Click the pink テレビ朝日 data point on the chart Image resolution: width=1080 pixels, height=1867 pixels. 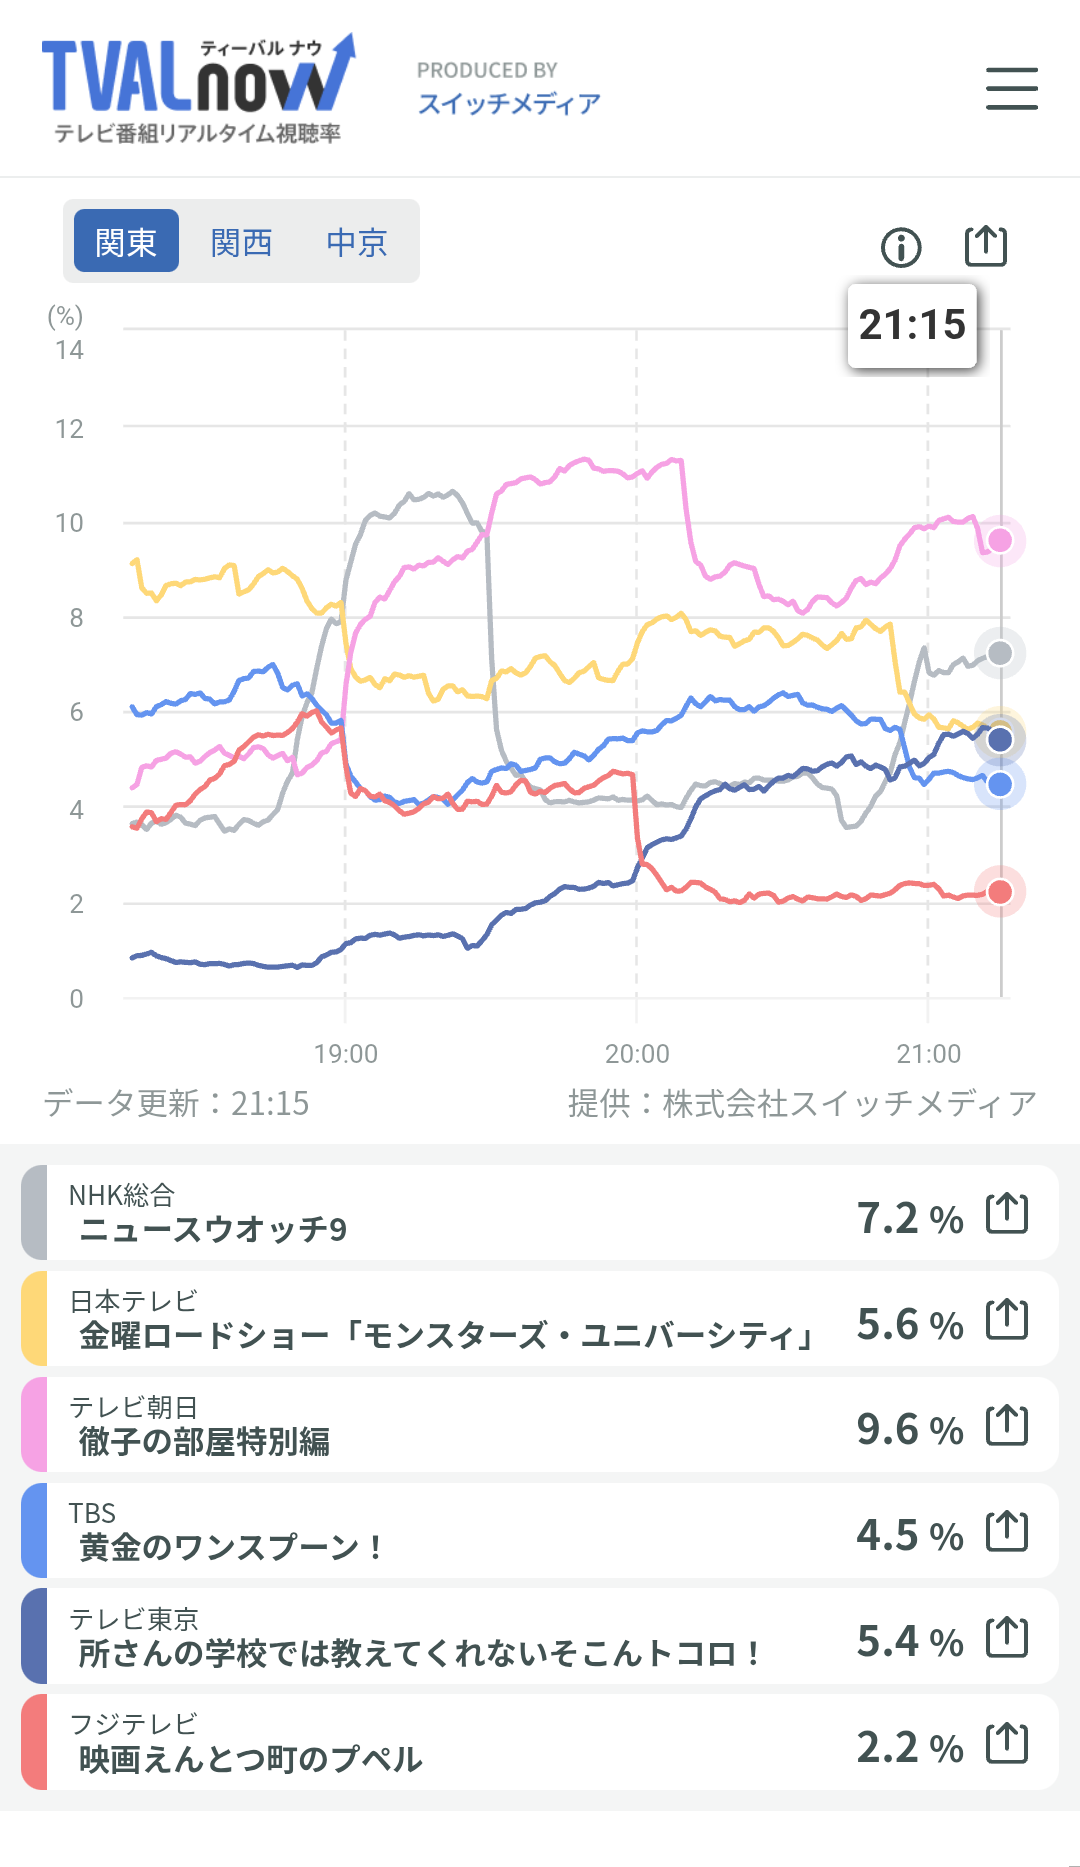[1000, 541]
